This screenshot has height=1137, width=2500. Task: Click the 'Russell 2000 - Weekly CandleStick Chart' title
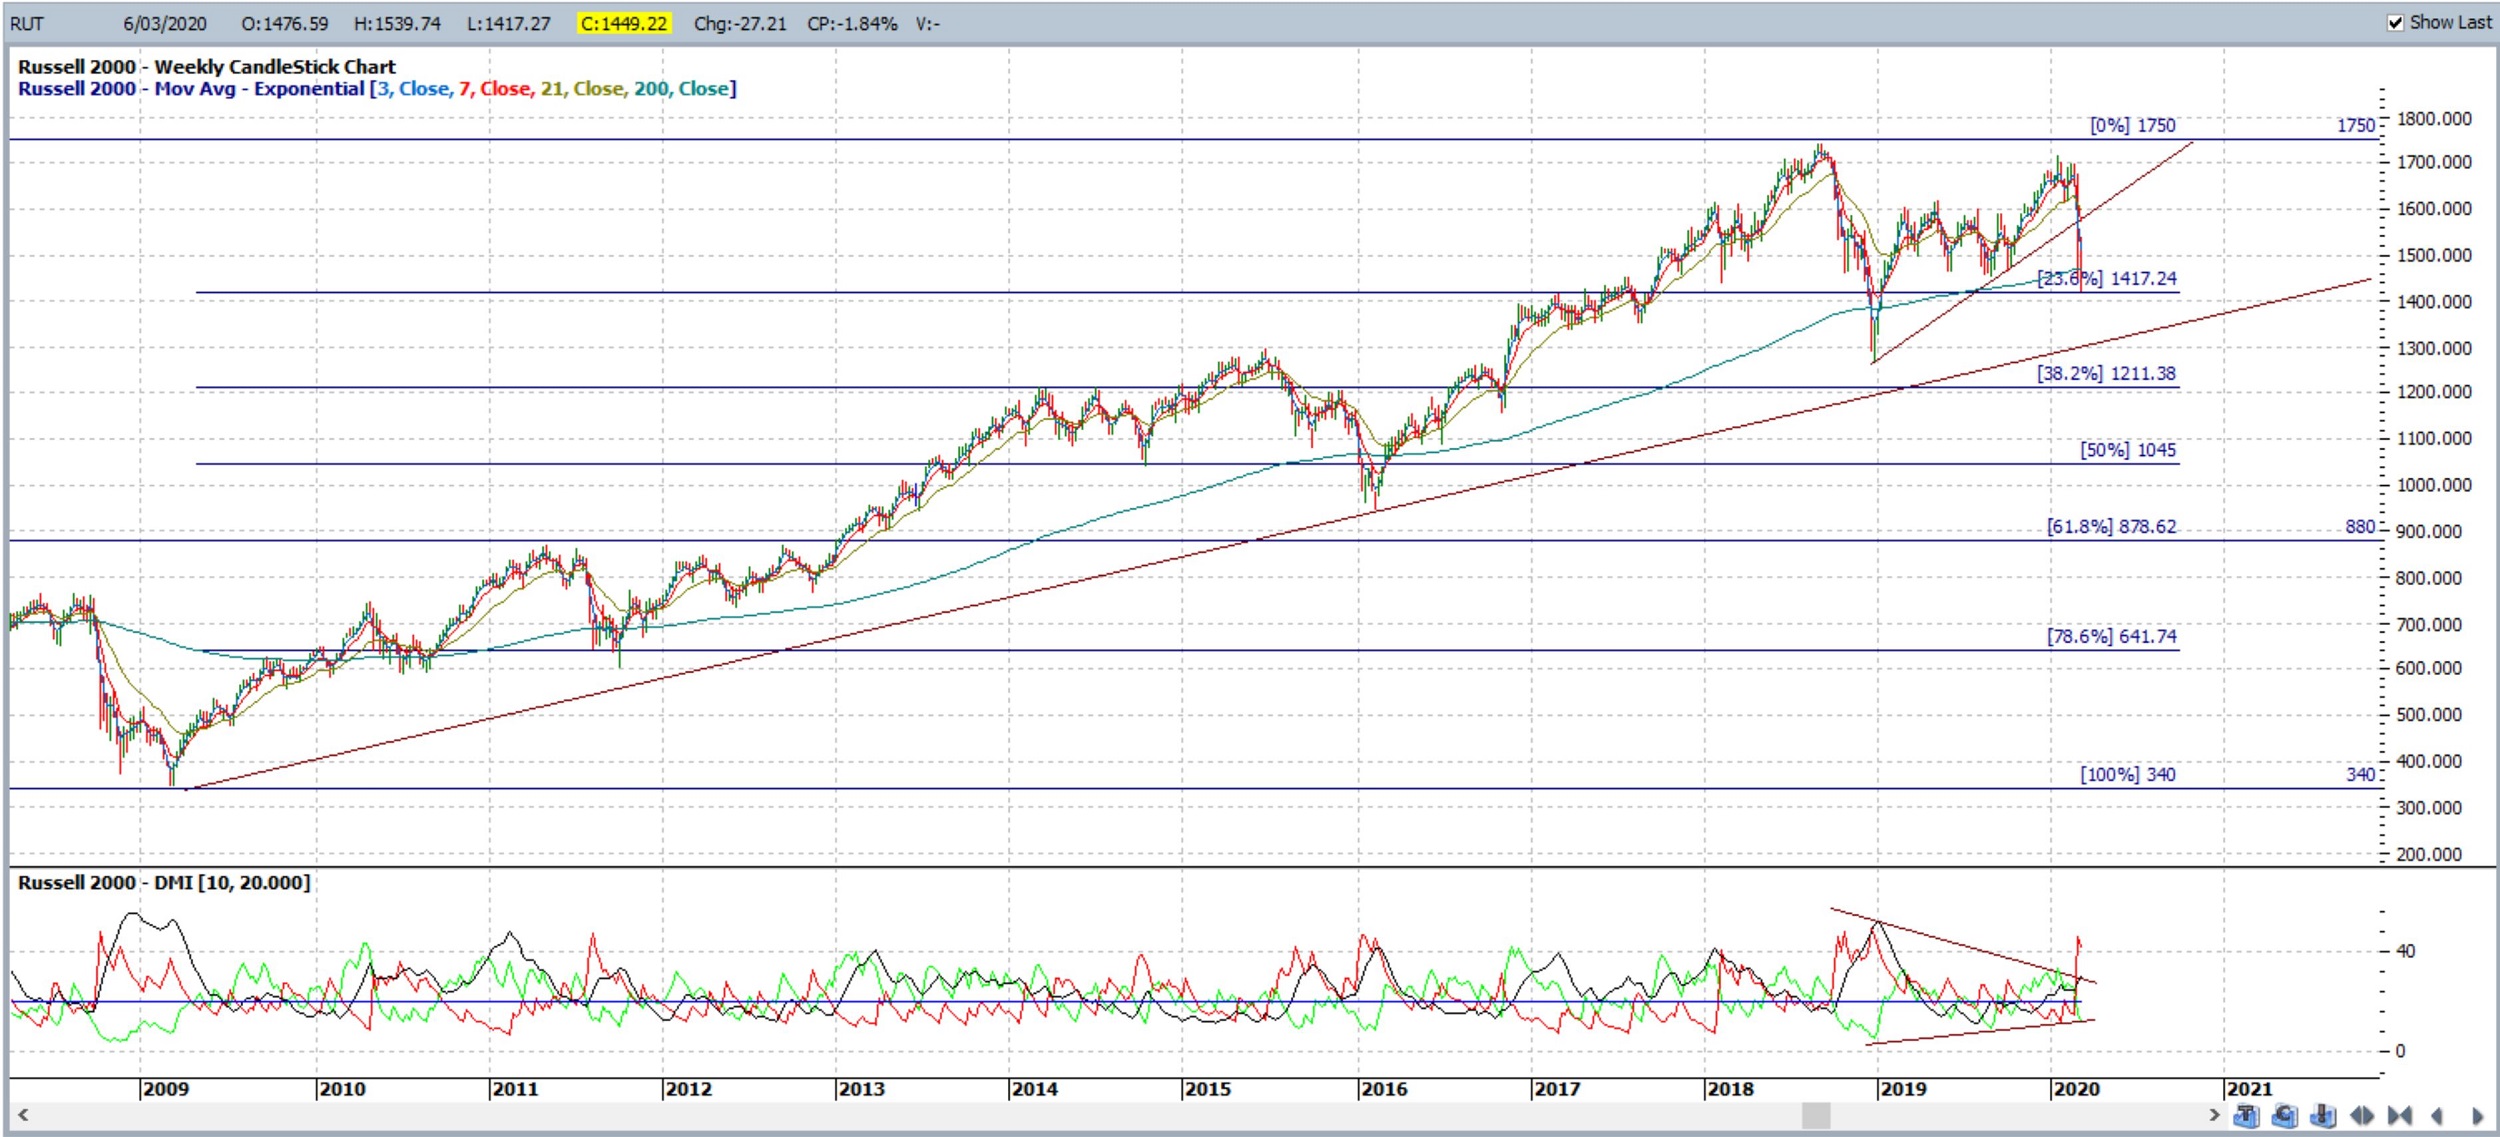(x=207, y=67)
